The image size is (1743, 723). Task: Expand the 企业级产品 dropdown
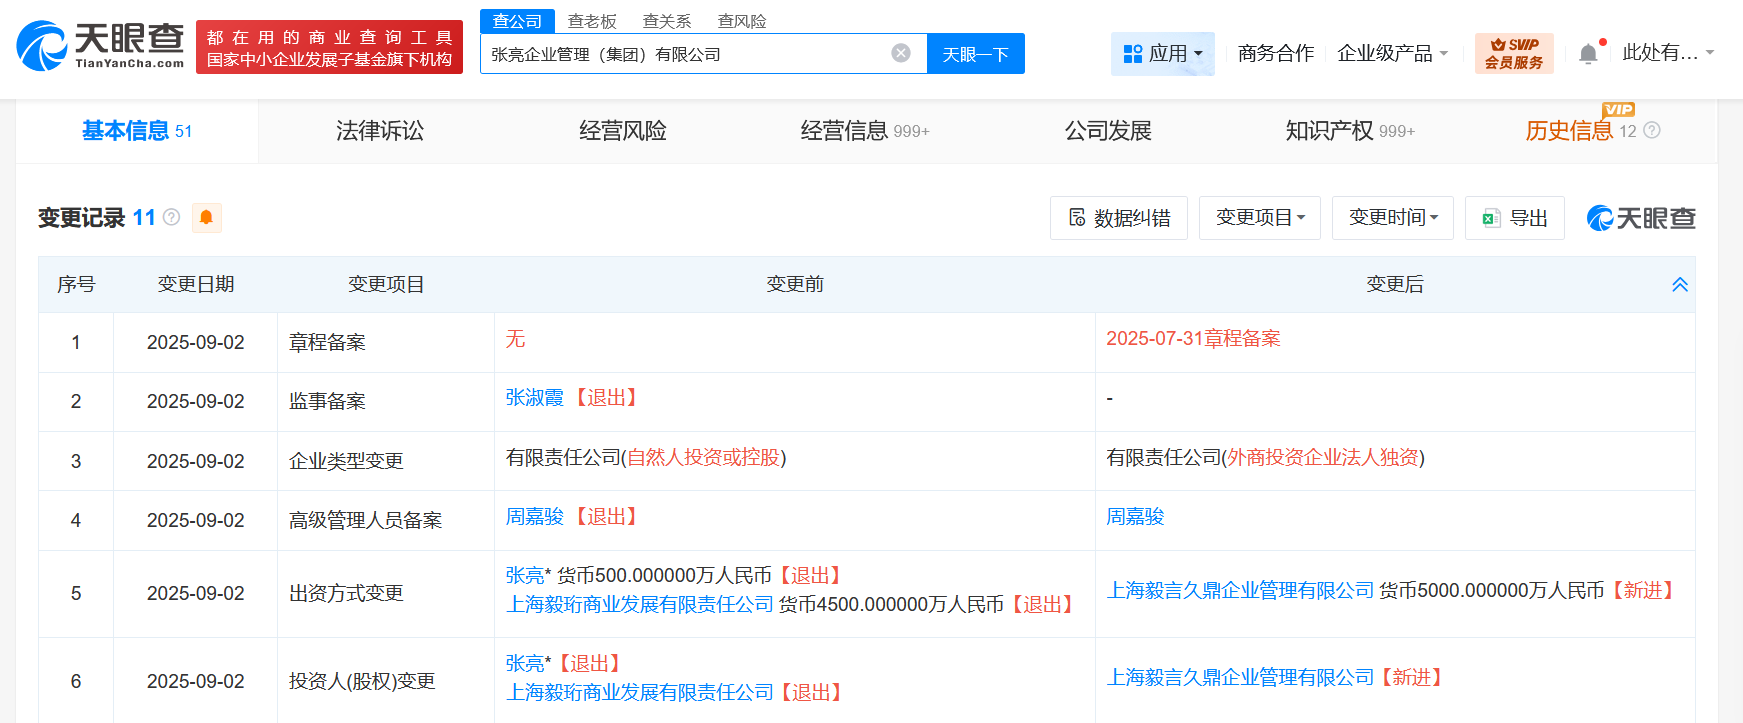click(x=1392, y=53)
